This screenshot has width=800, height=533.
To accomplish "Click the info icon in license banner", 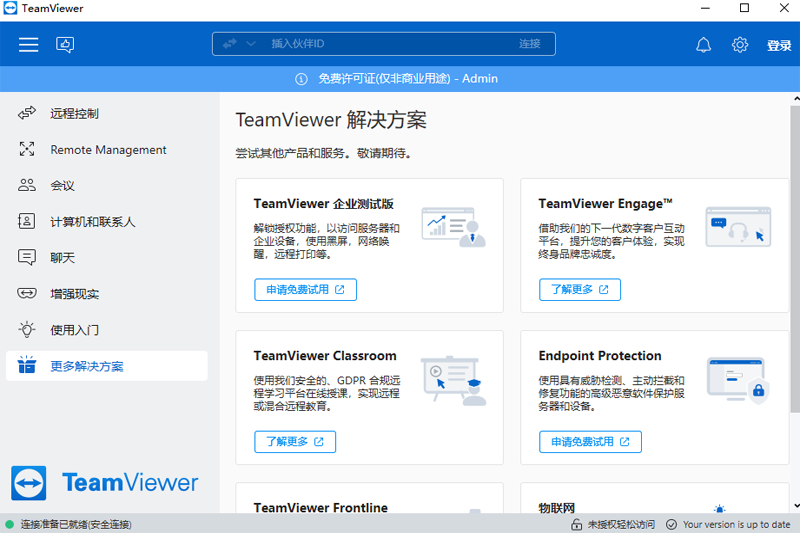I will pyautogui.click(x=302, y=79).
